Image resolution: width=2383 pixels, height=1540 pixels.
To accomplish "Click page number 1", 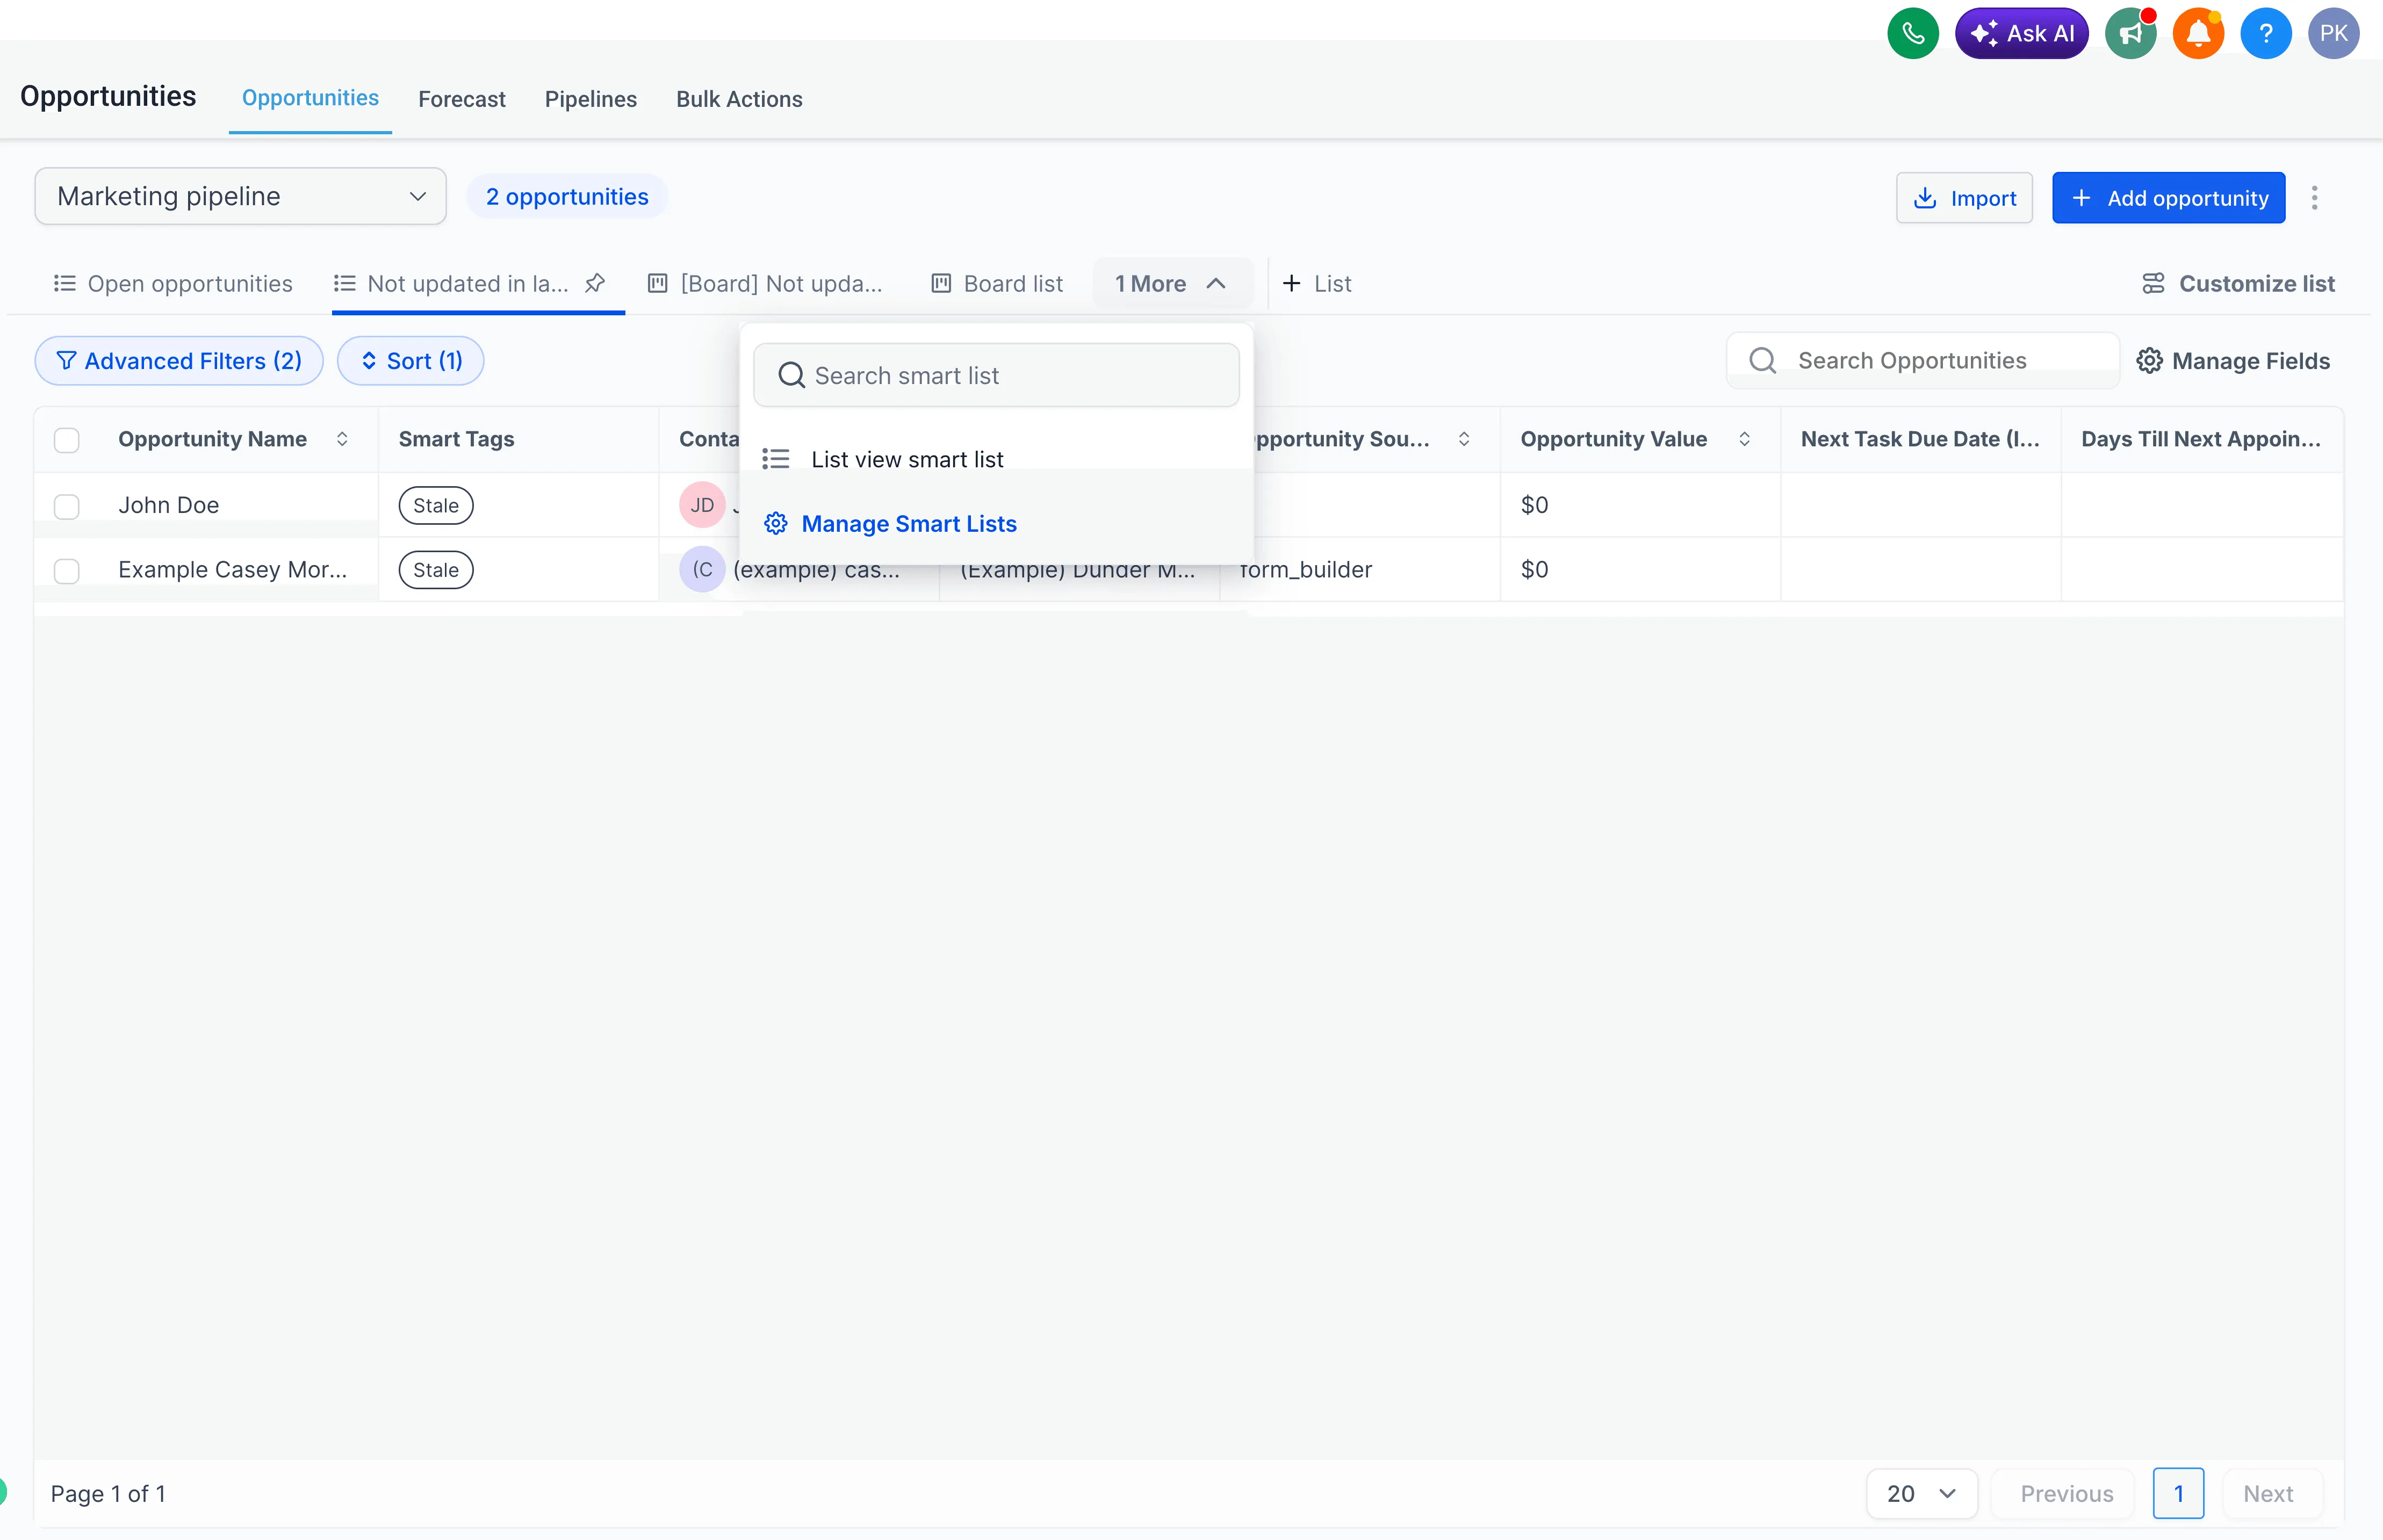I will 2178,1493.
